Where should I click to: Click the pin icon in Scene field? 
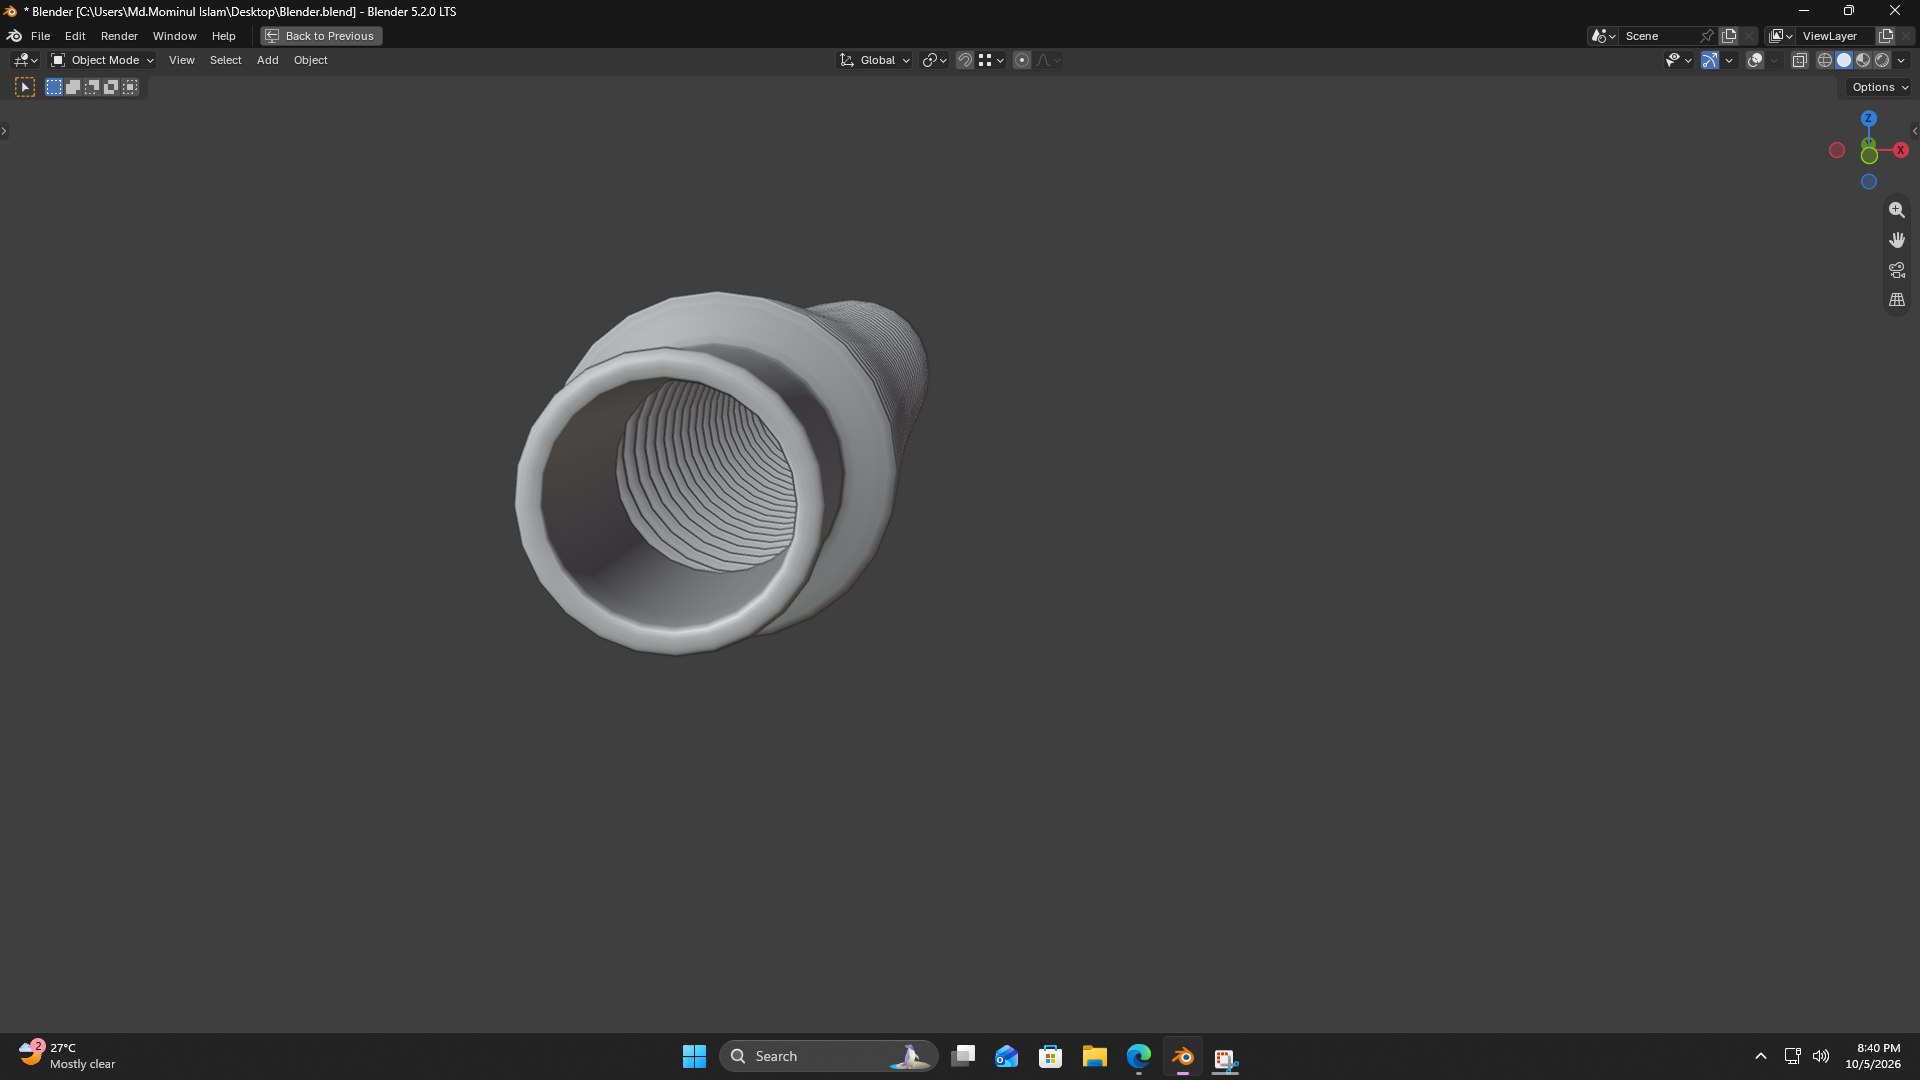[1707, 36]
